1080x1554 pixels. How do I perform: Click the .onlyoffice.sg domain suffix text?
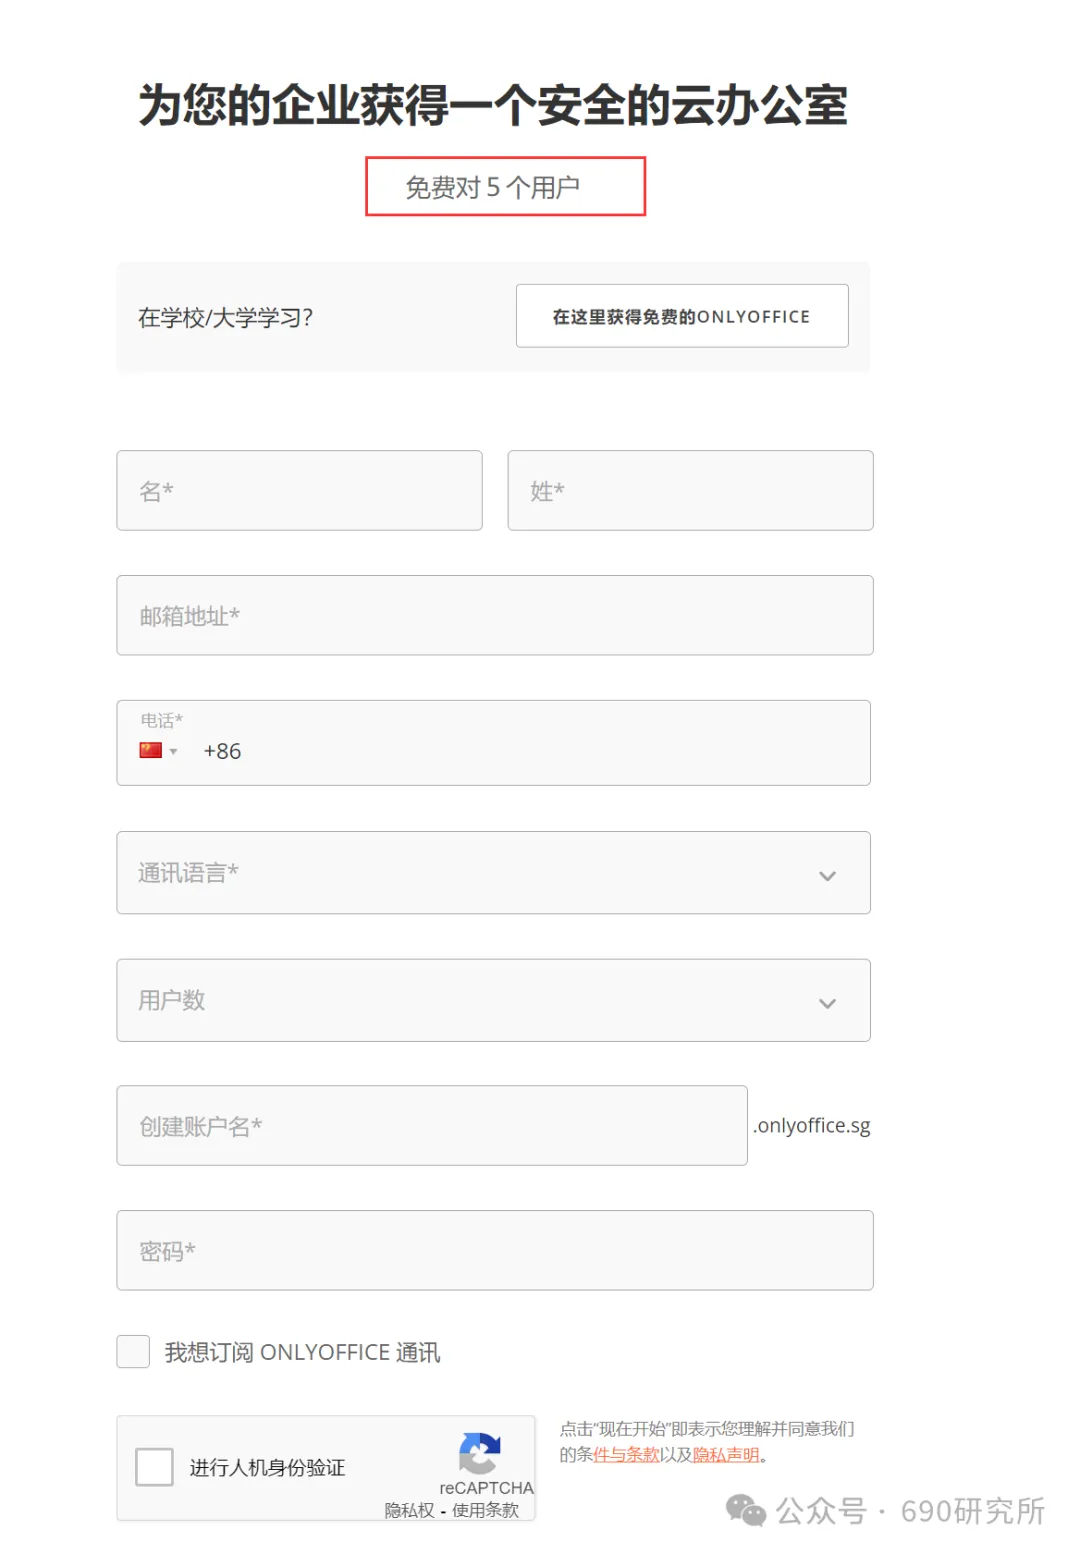click(811, 1126)
